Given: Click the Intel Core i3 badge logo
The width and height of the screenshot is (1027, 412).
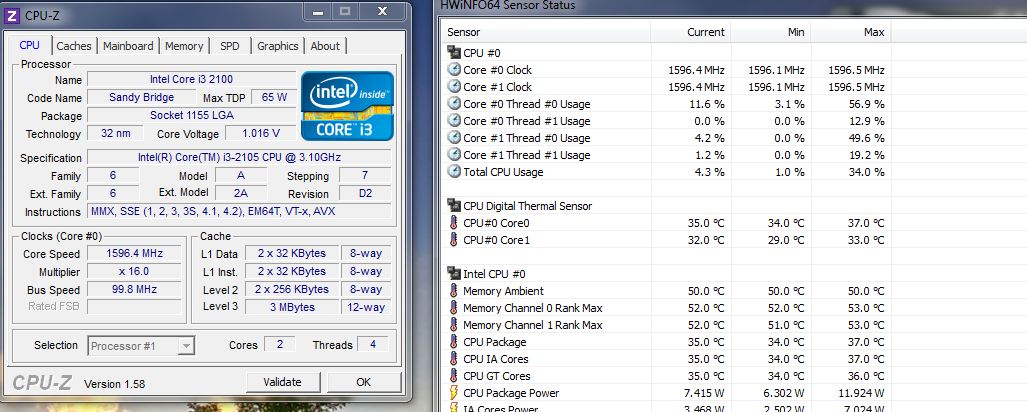Looking at the screenshot, I should click(x=347, y=106).
